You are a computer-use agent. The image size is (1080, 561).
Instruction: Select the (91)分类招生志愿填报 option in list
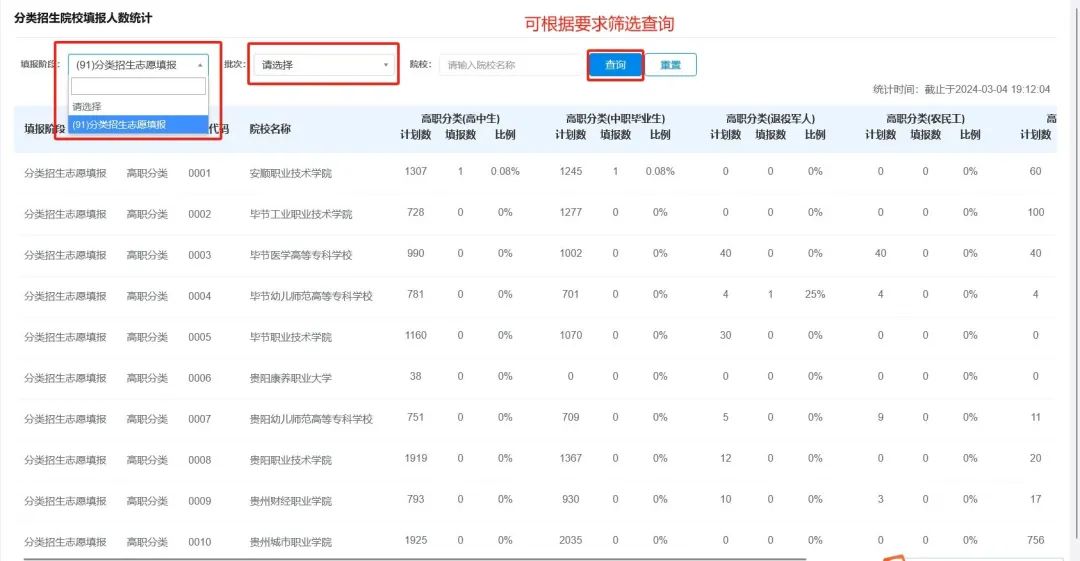(x=138, y=124)
